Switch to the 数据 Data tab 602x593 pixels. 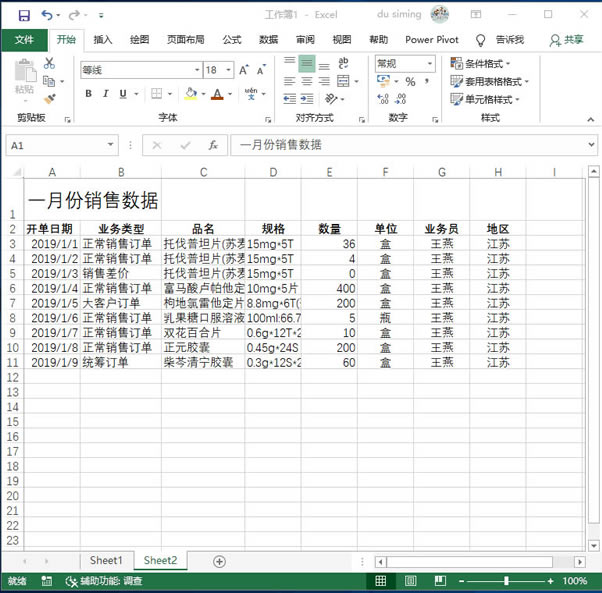pyautogui.click(x=268, y=40)
